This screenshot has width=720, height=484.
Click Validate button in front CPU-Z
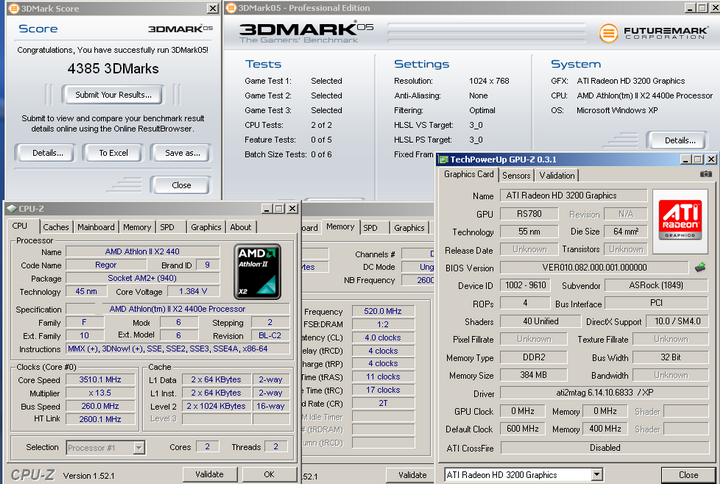pyautogui.click(x=209, y=474)
